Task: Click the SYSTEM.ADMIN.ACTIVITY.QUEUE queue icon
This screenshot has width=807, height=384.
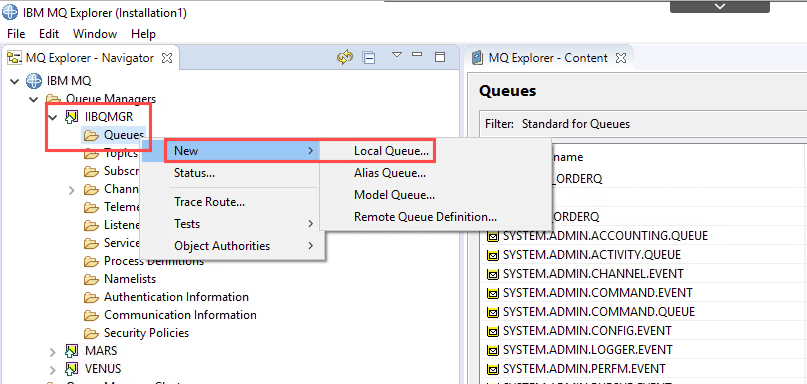Action: [x=493, y=255]
